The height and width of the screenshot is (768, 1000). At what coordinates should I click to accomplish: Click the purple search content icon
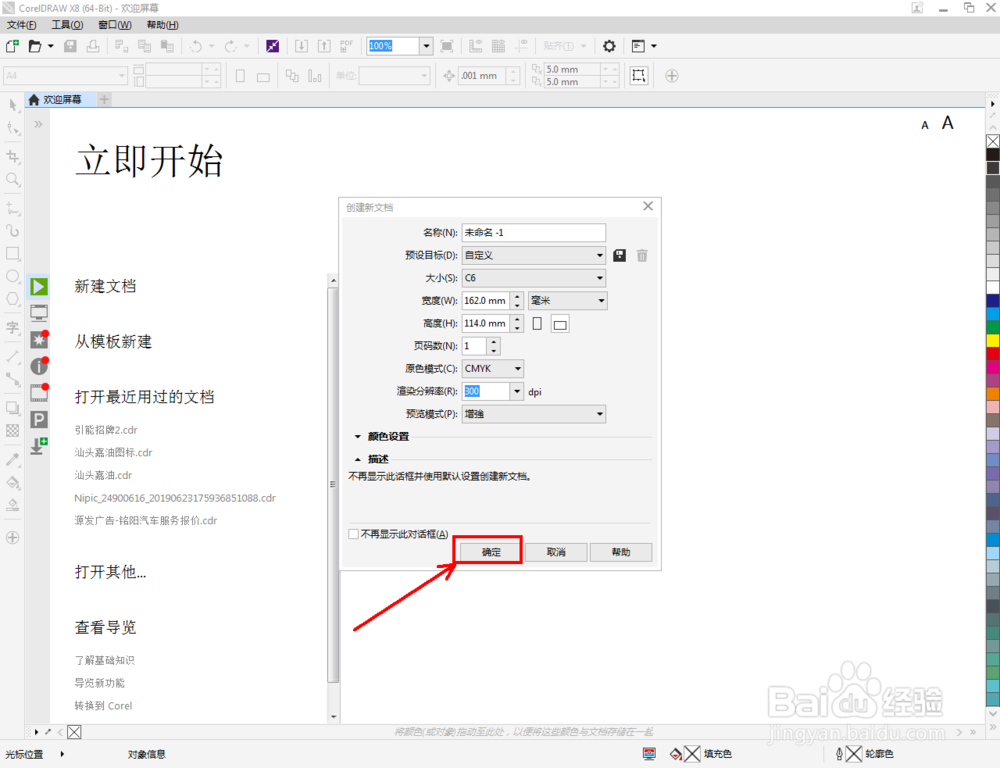(272, 46)
